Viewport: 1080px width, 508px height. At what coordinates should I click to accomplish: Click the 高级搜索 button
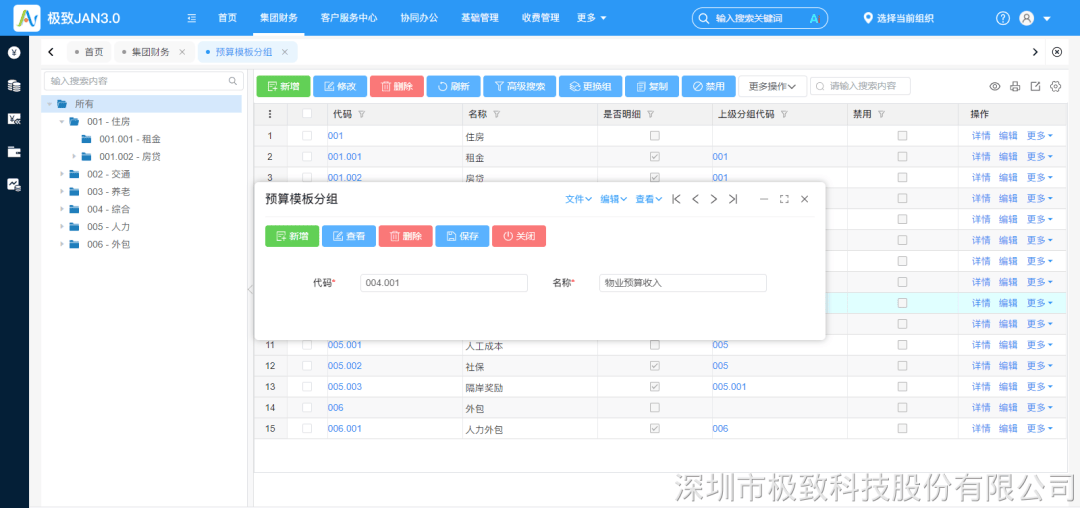coord(519,86)
